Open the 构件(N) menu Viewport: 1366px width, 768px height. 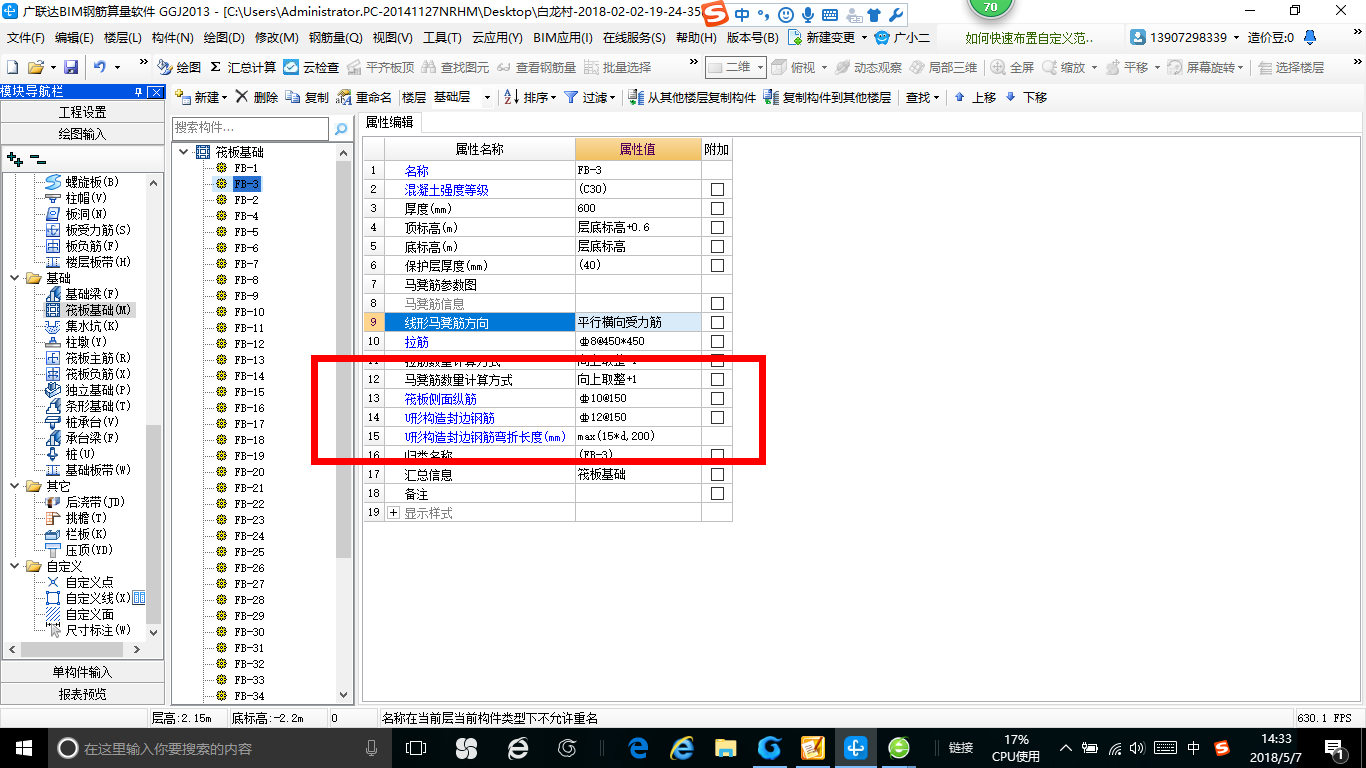[173, 38]
